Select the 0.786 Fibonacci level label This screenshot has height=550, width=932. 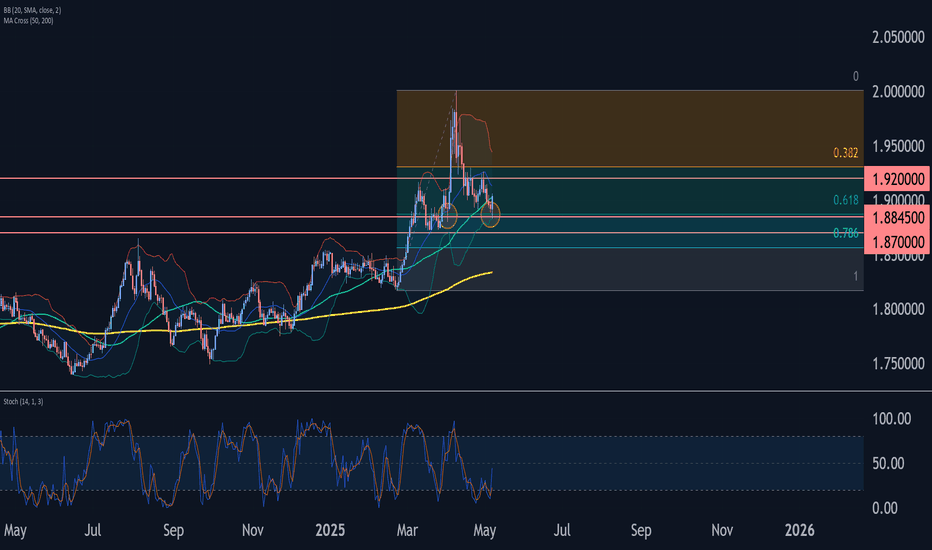tap(845, 233)
